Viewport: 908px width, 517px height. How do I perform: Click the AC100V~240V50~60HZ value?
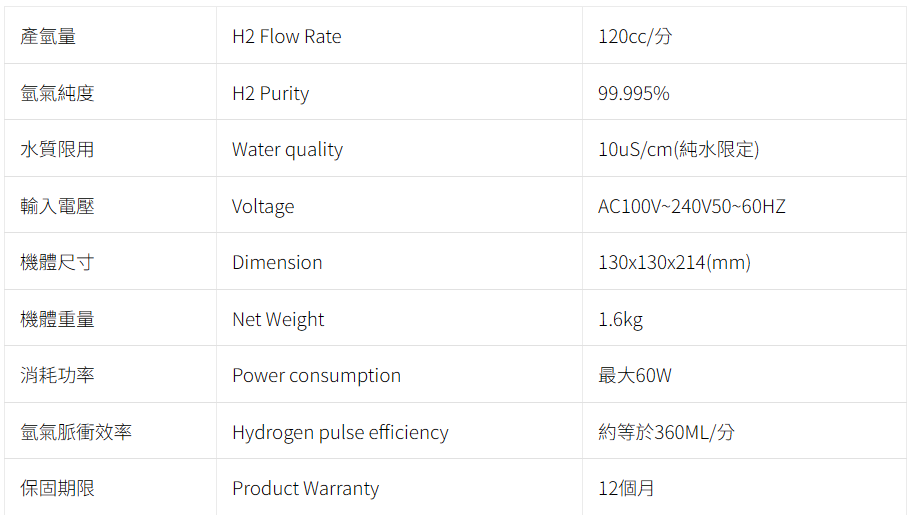(691, 207)
